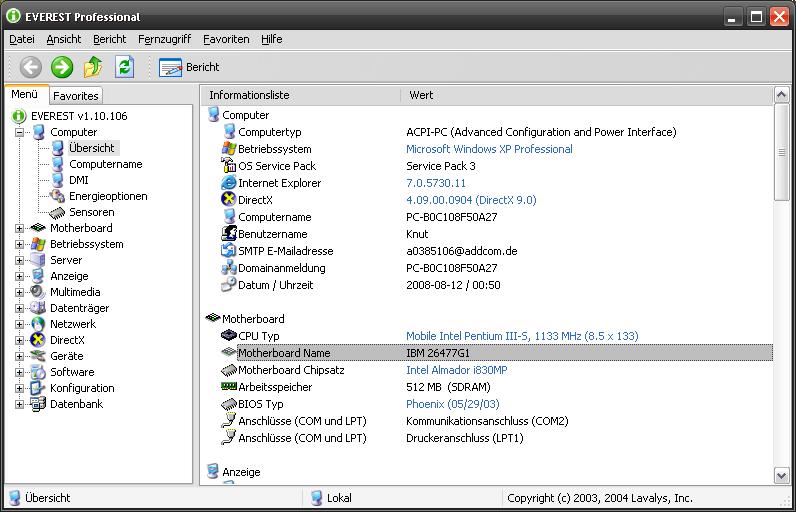Refresh the information using the toolbar icon

(124, 67)
